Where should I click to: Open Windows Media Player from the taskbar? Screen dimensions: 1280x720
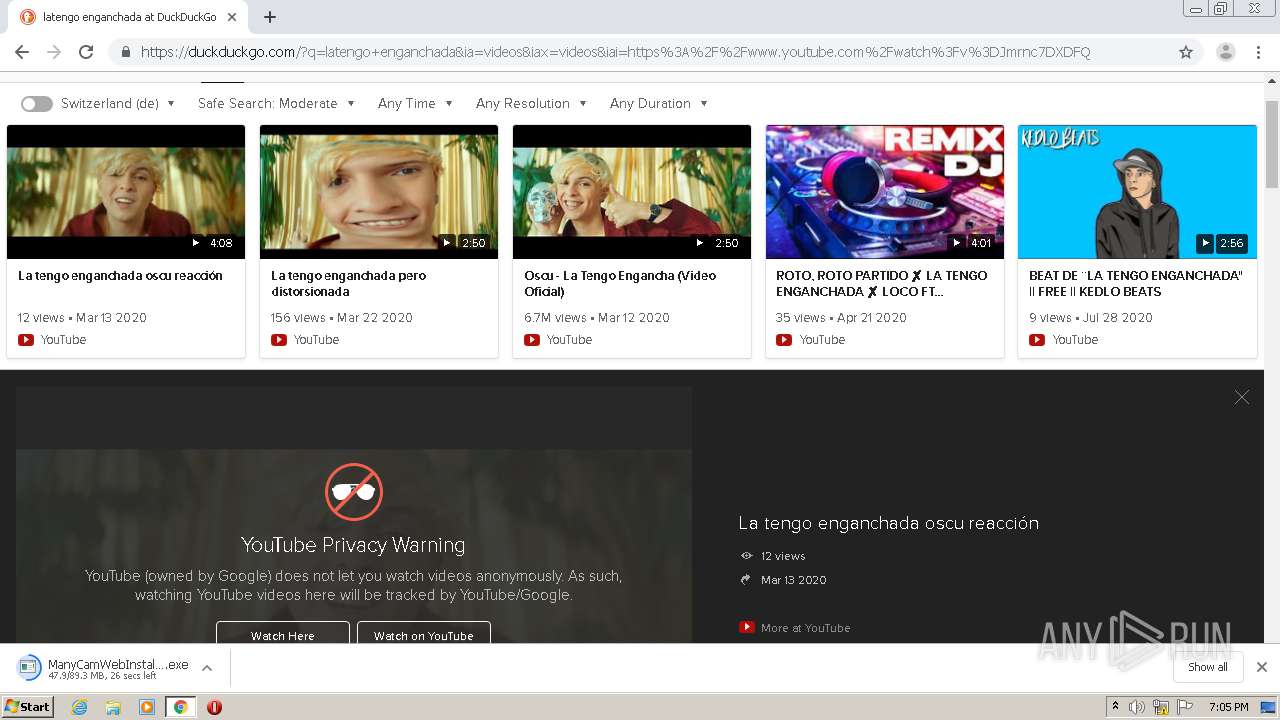[147, 707]
